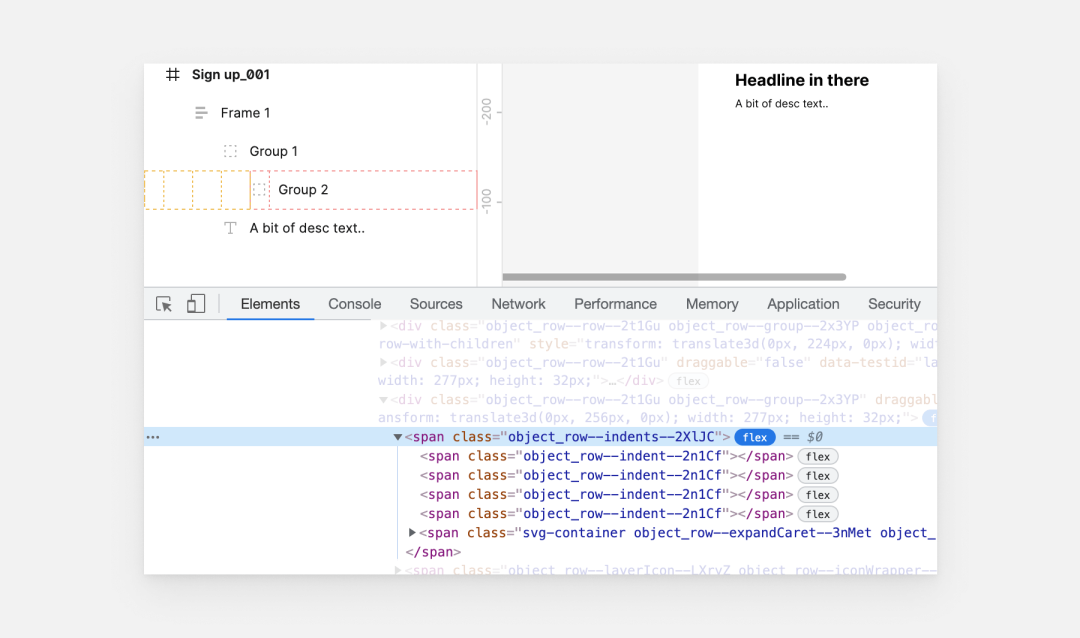This screenshot has width=1080, height=638.
Task: Open the Elements tab
Action: 270,304
